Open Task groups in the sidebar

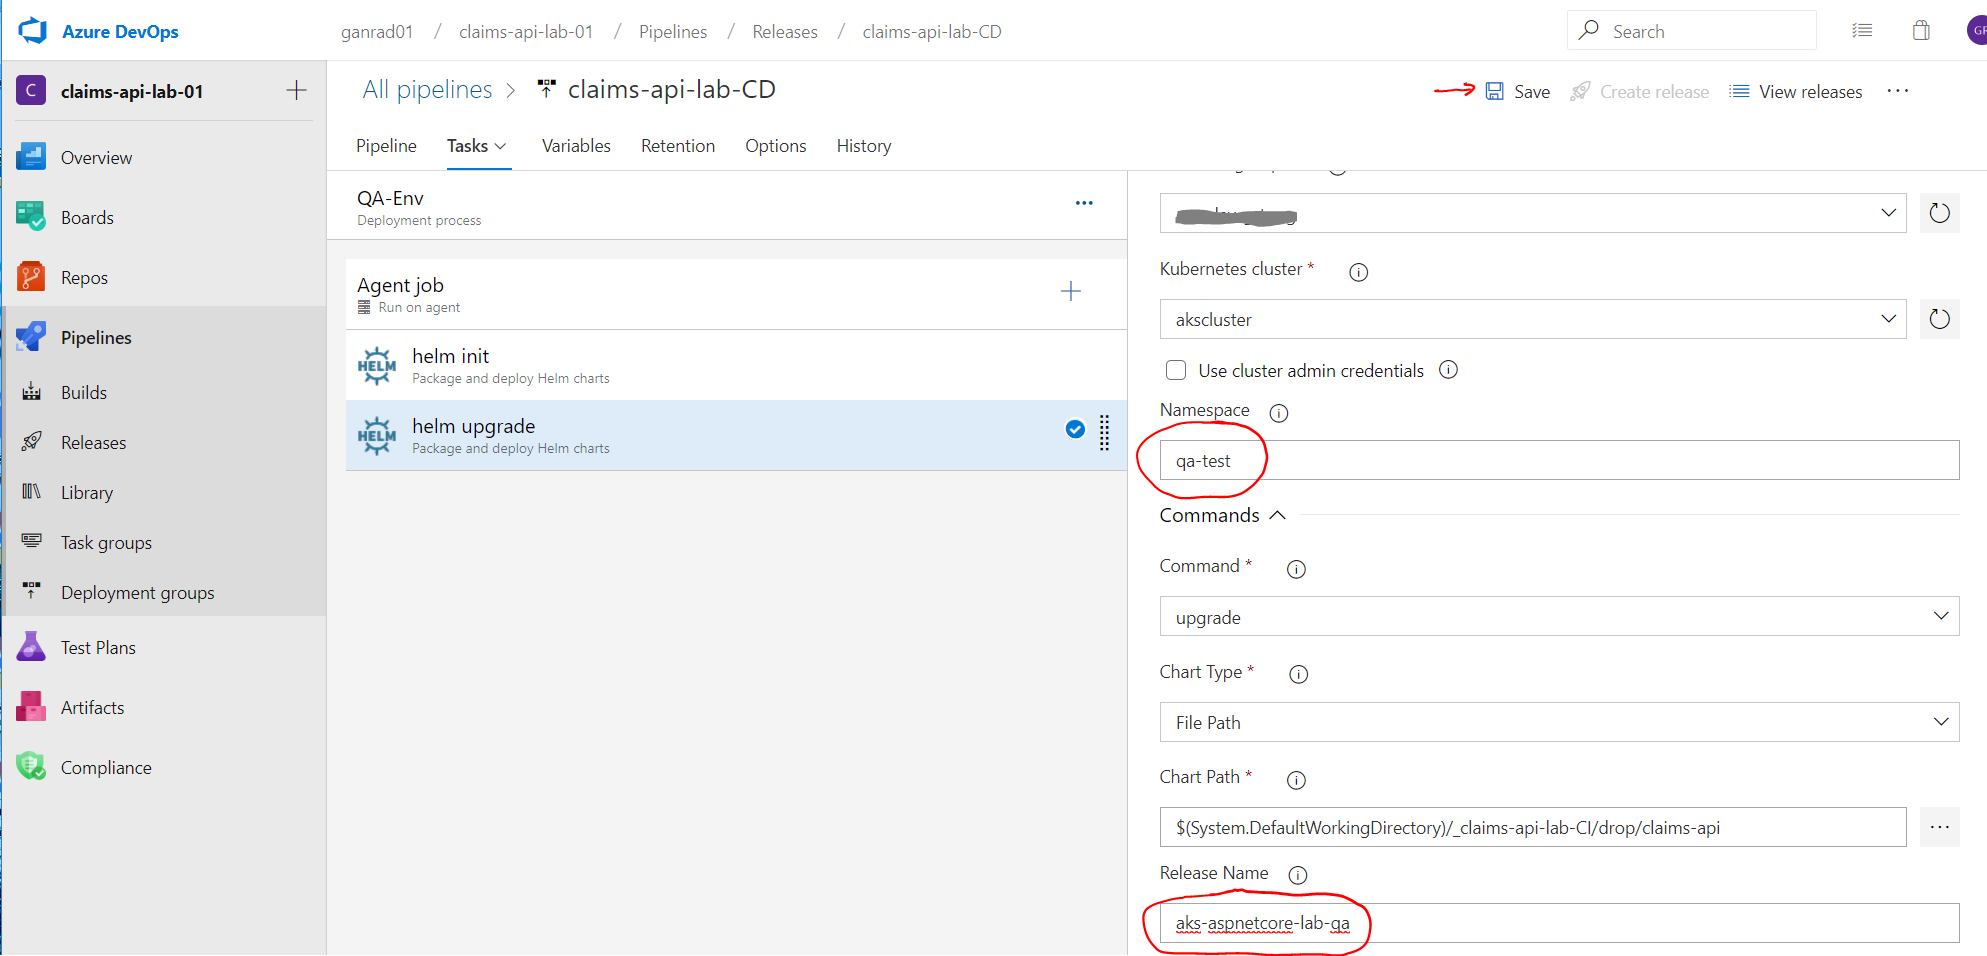[x=106, y=542]
